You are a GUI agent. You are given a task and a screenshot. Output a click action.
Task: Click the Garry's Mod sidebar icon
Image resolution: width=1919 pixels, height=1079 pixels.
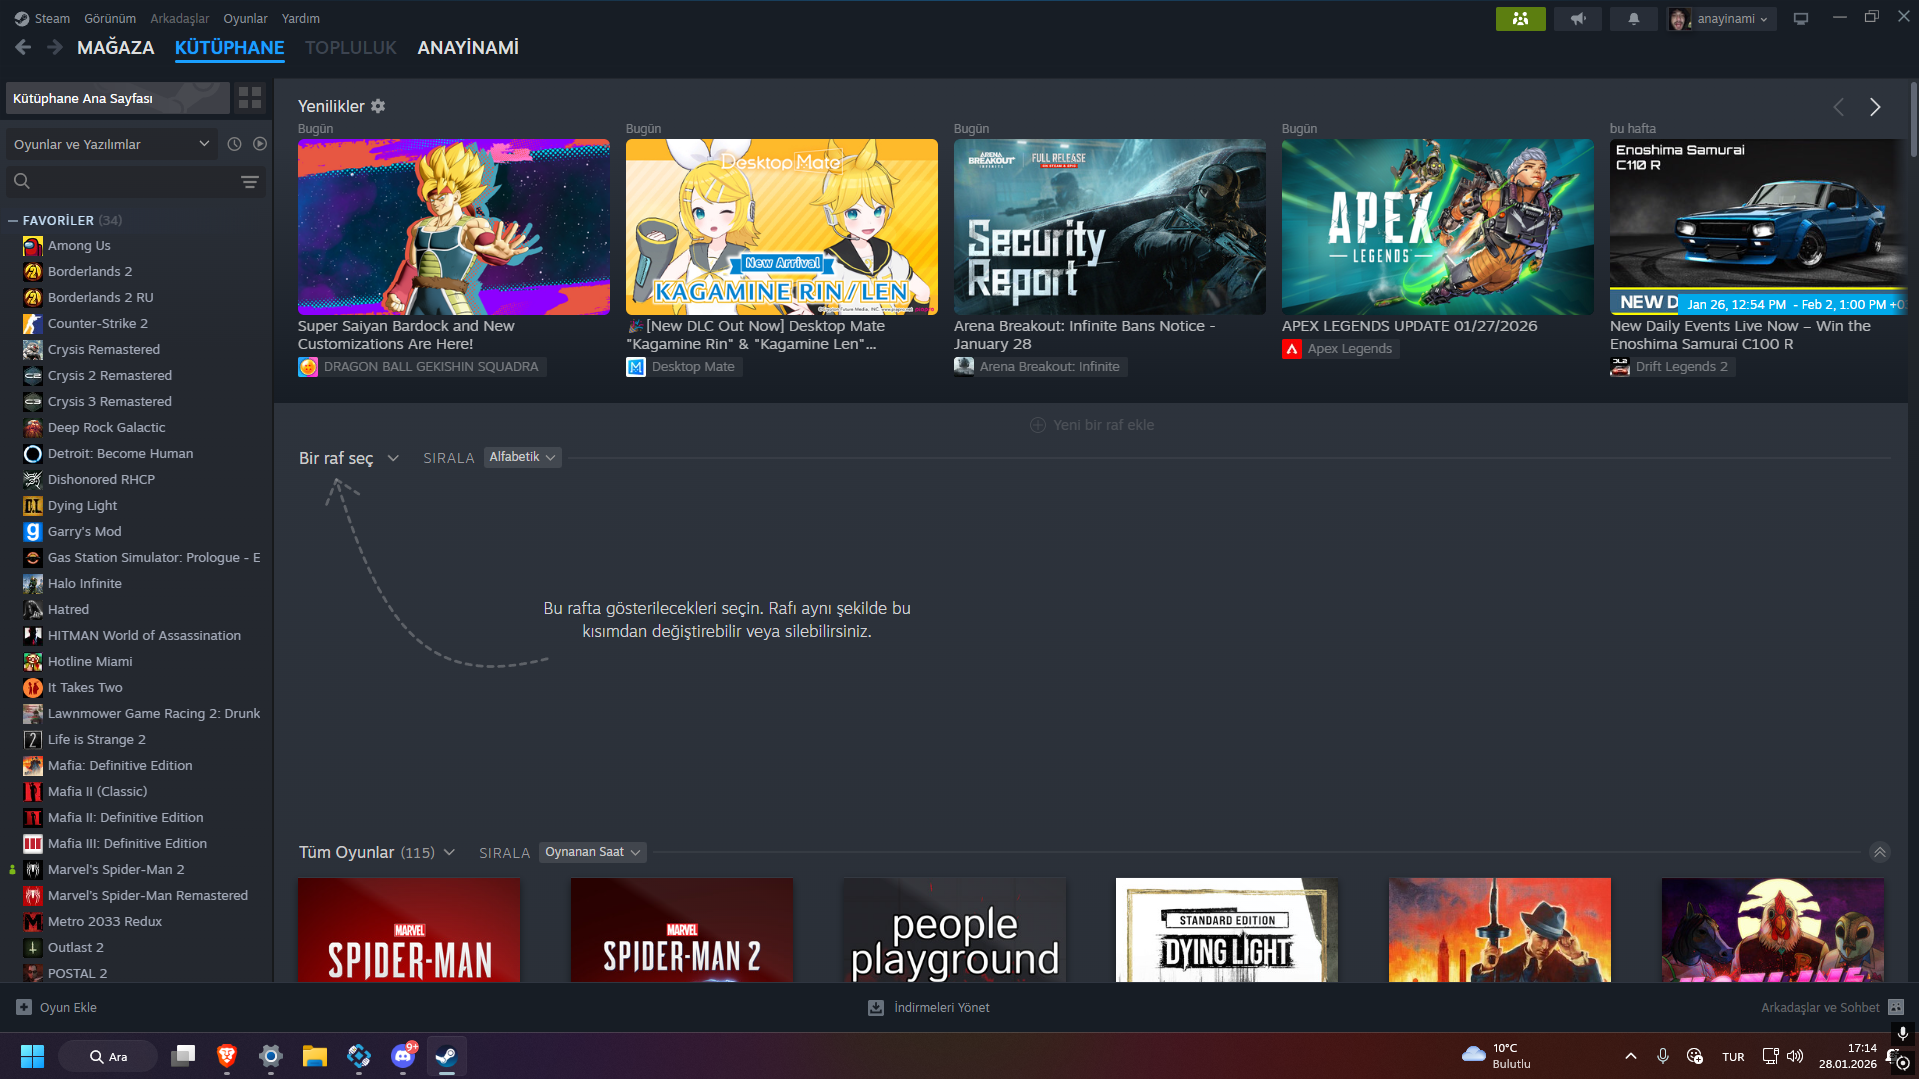(x=33, y=532)
